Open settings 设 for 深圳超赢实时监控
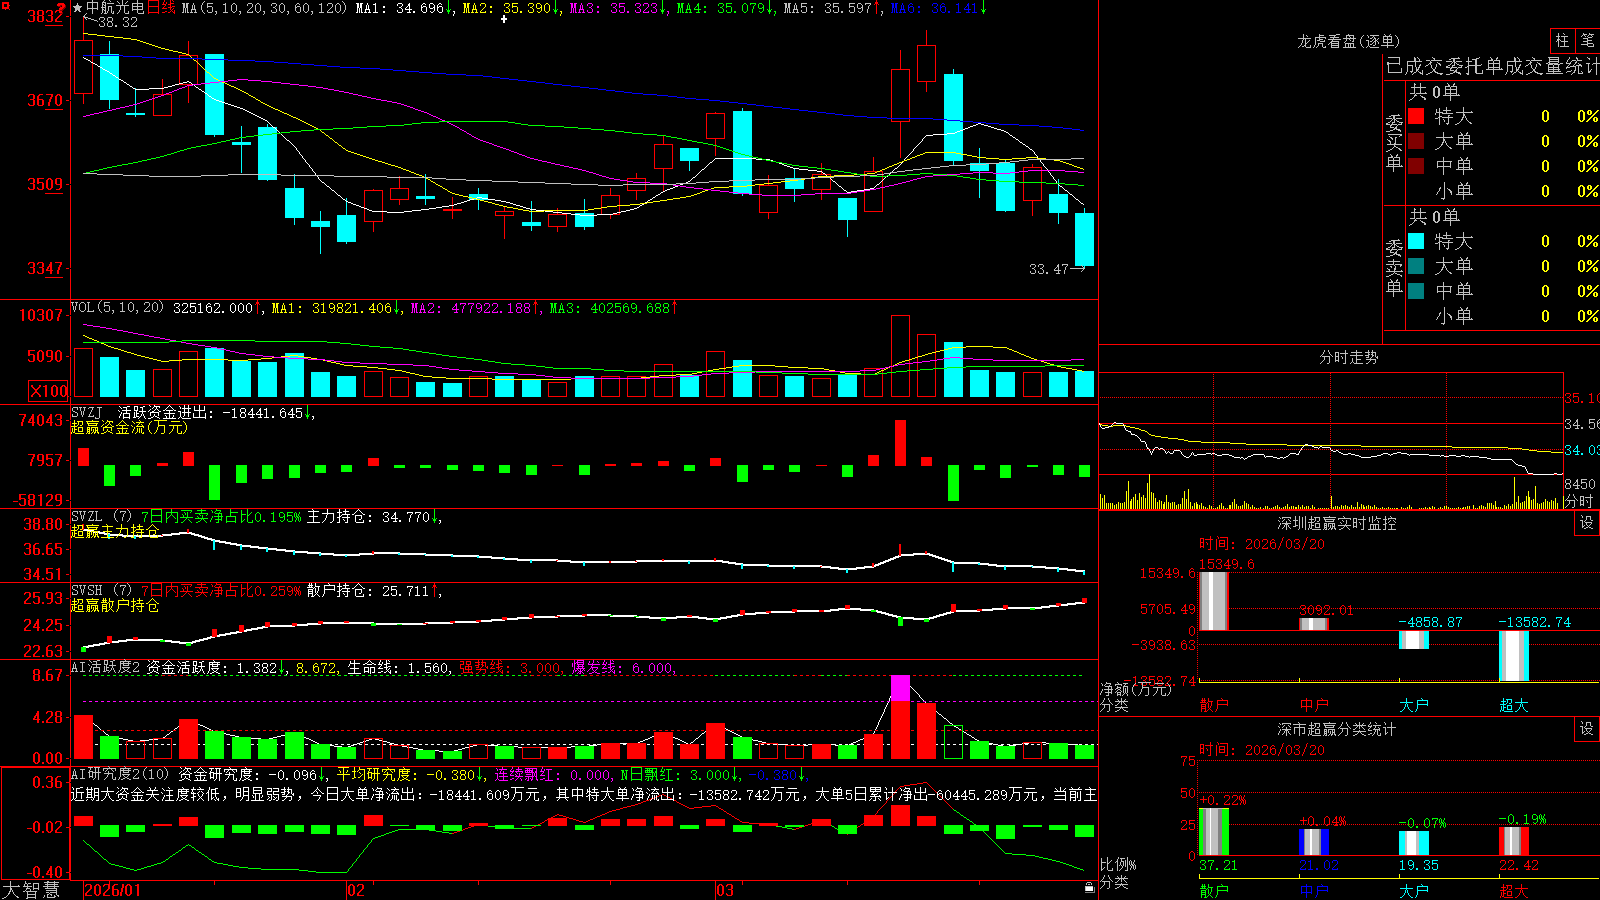This screenshot has height=900, width=1600. point(1587,523)
